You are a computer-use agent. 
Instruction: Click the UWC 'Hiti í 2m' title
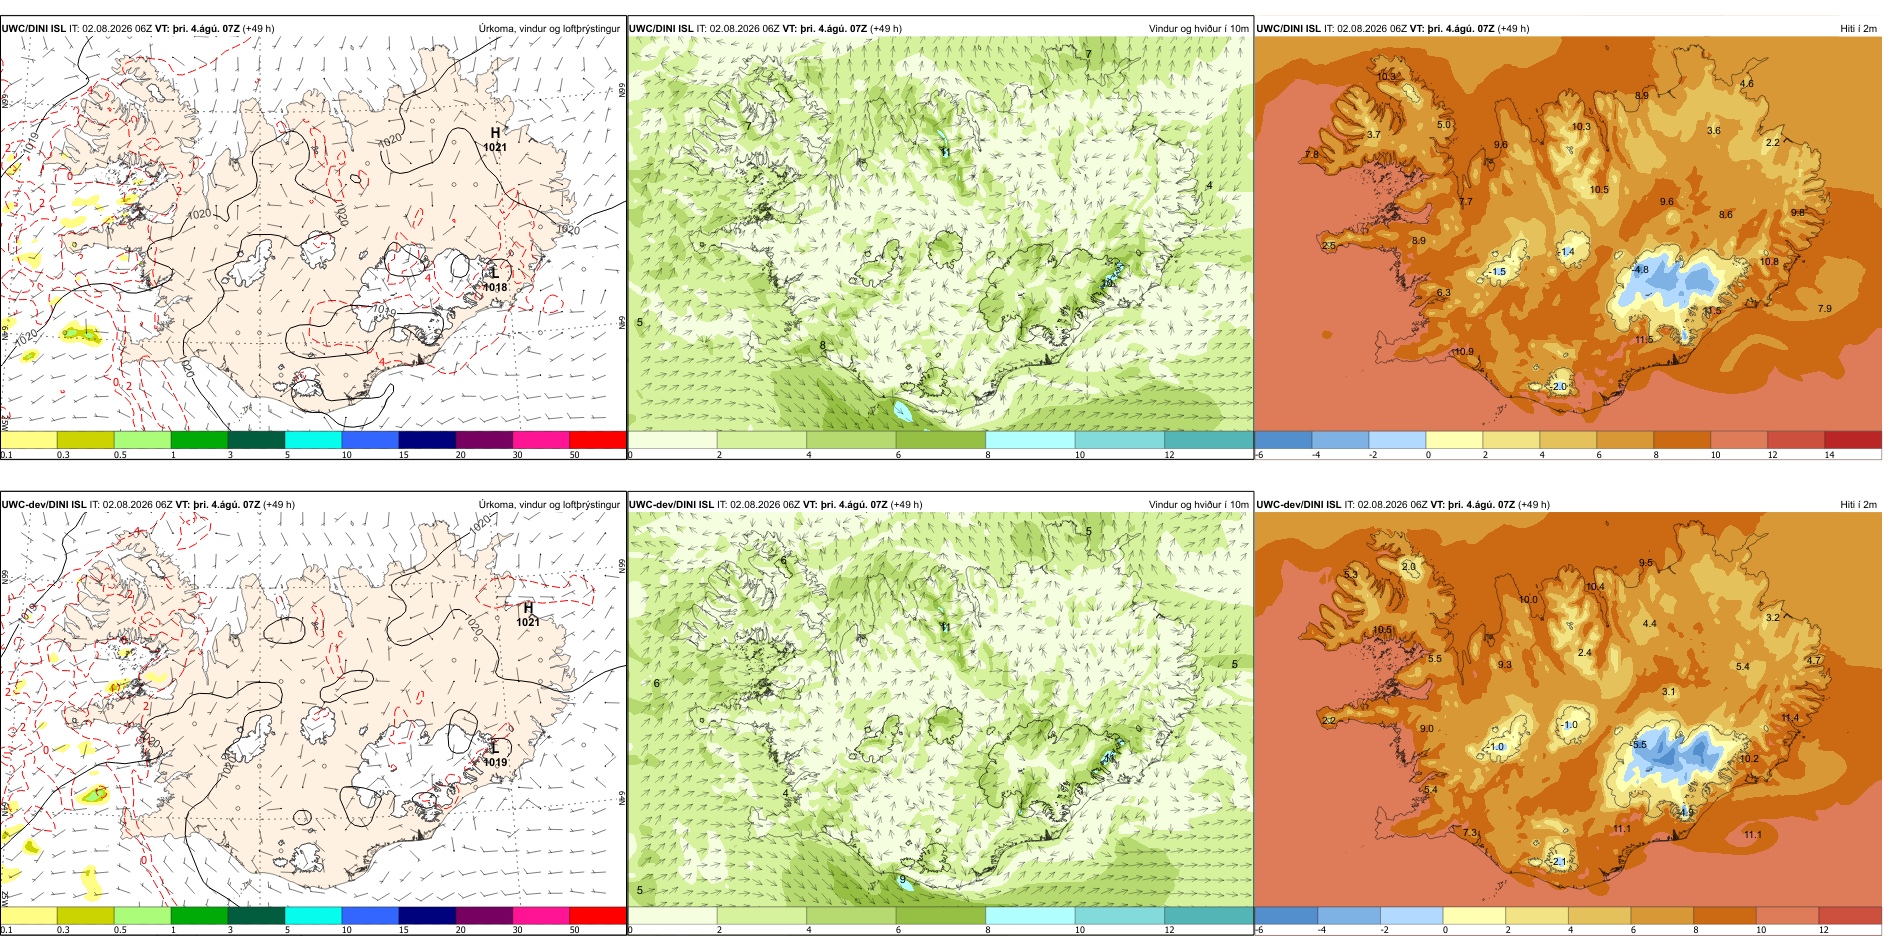tap(1859, 29)
